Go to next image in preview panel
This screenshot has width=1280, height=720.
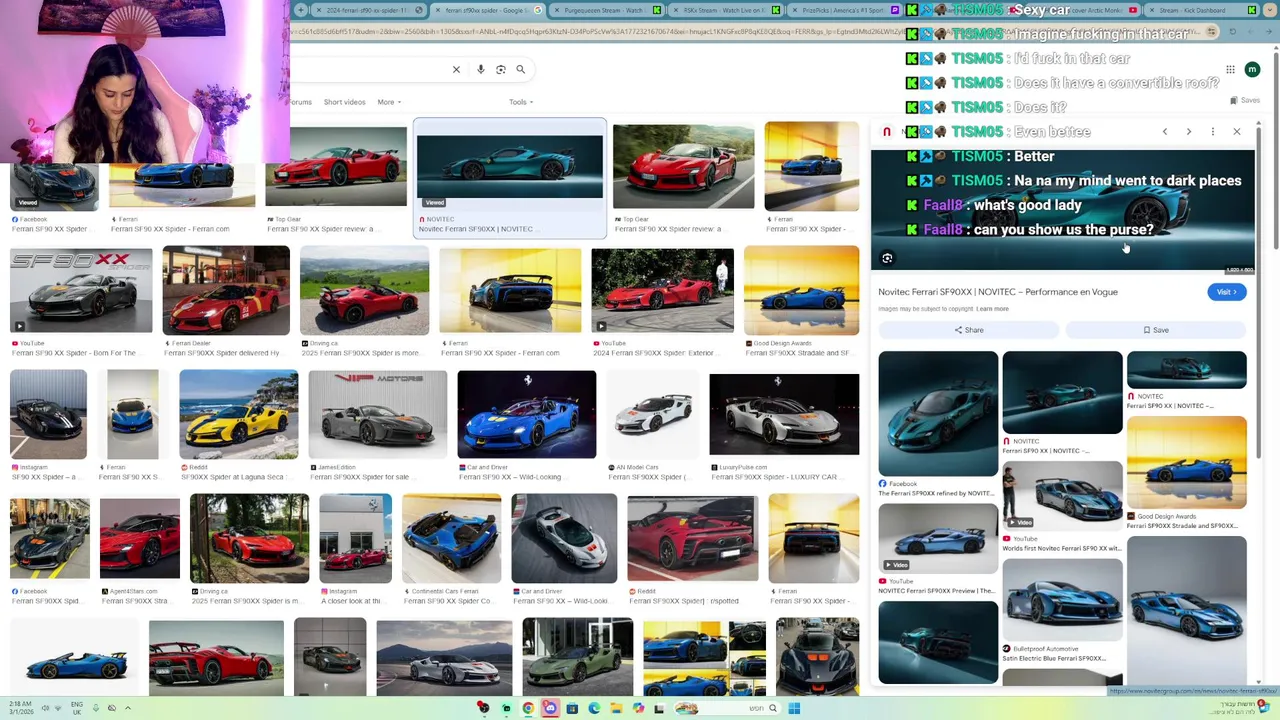coord(1189,132)
